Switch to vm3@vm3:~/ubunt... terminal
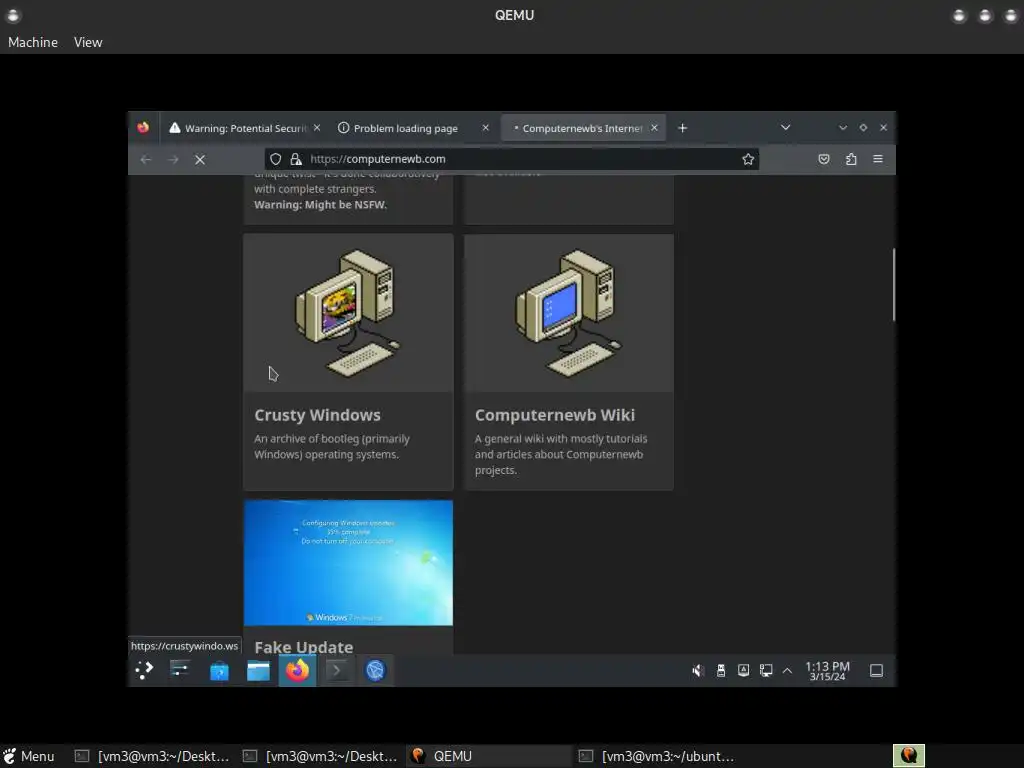The height and width of the screenshot is (768, 1024). tap(656, 756)
